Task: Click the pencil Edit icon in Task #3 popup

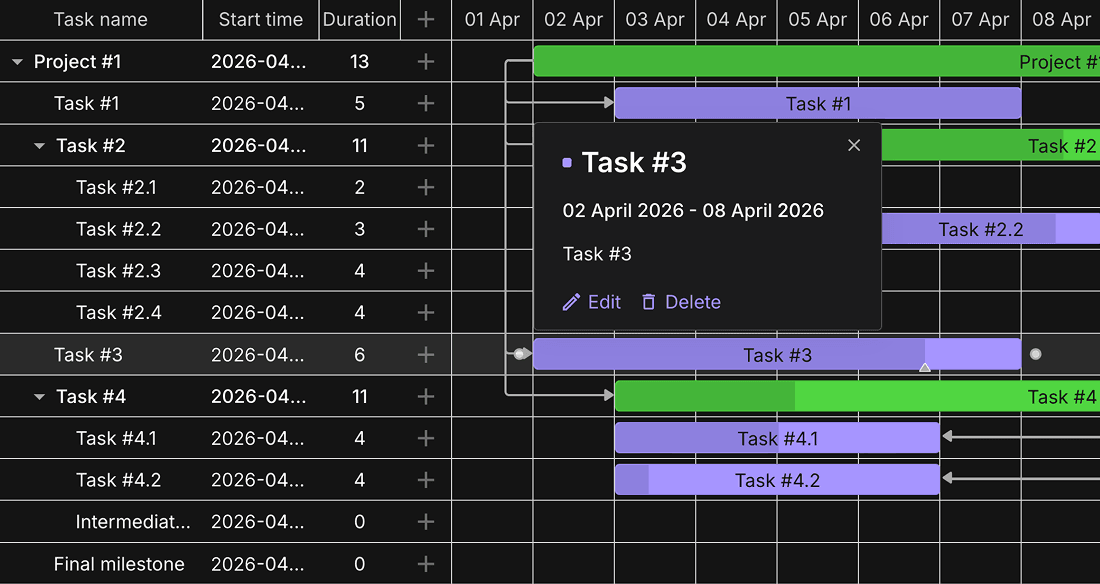Action: click(572, 302)
